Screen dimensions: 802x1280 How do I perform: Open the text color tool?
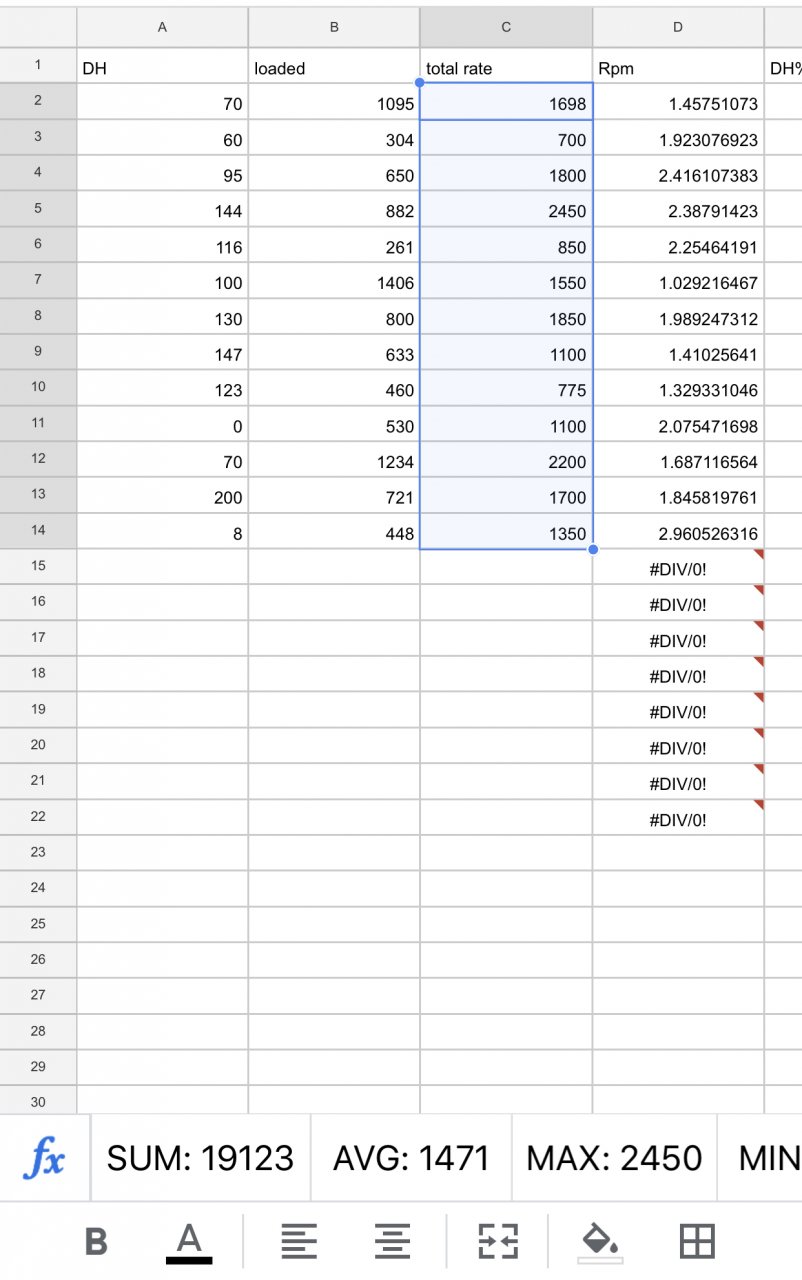189,1243
